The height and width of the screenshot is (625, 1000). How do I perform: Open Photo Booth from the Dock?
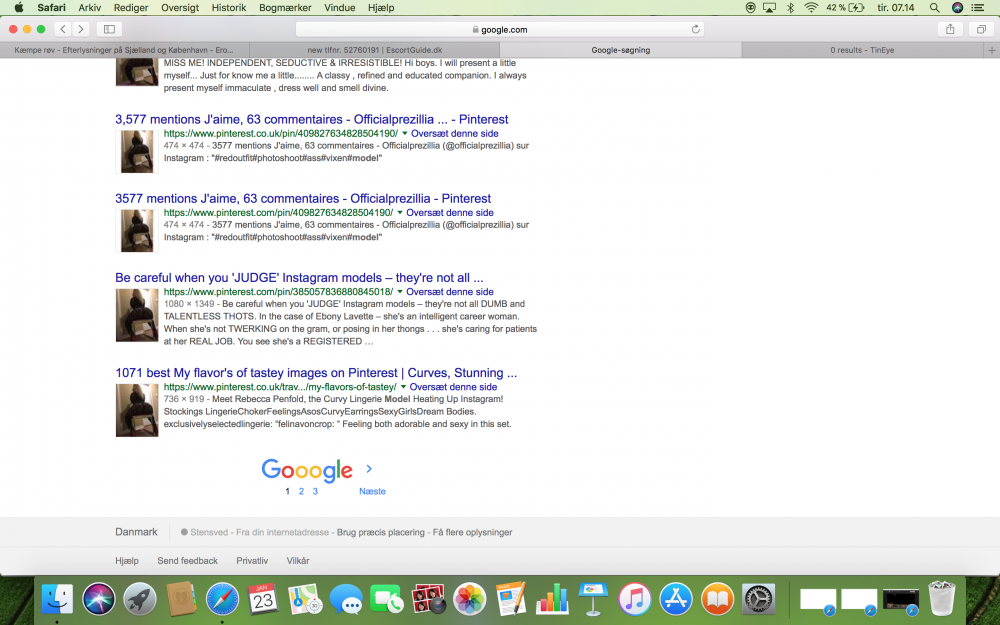[429, 599]
